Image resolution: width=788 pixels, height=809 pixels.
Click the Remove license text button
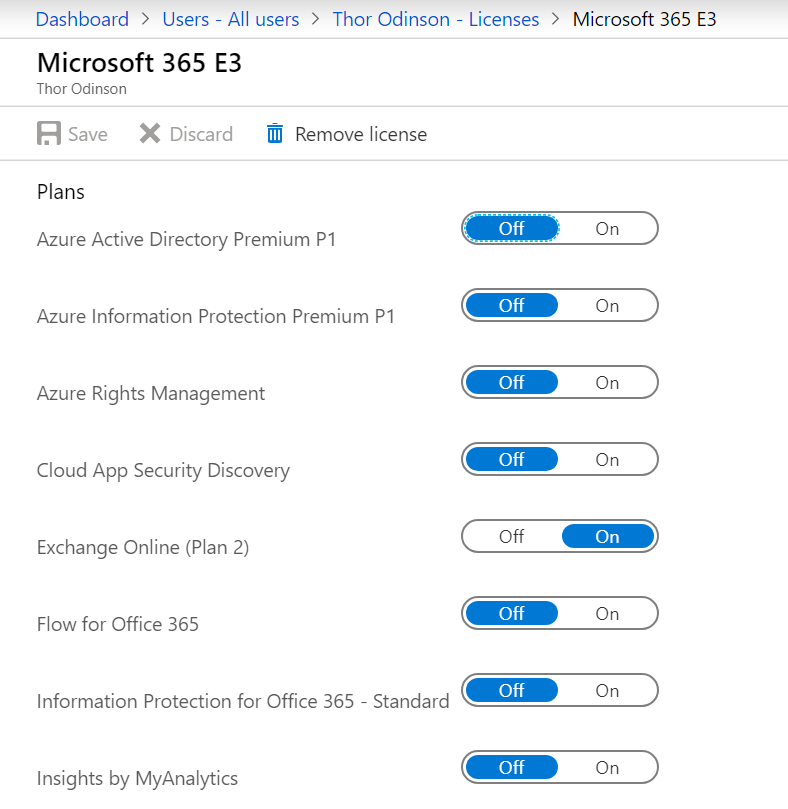click(361, 134)
